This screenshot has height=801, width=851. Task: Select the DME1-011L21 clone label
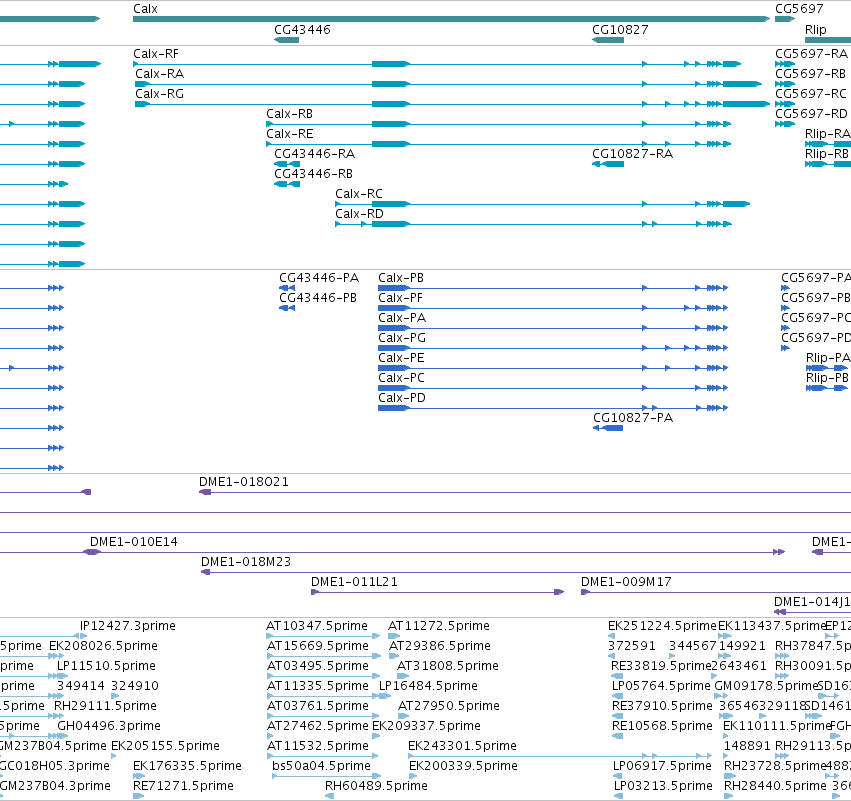pyautogui.click(x=354, y=582)
